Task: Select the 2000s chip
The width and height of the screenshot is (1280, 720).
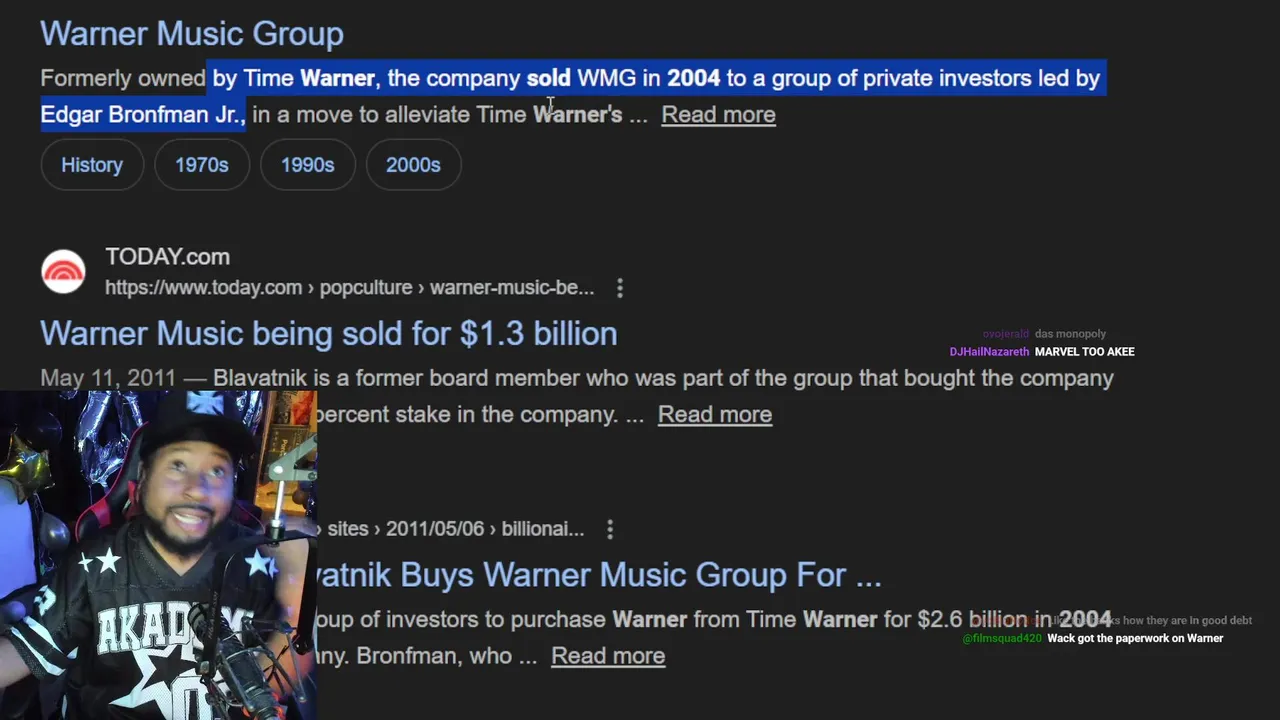Action: (x=413, y=165)
